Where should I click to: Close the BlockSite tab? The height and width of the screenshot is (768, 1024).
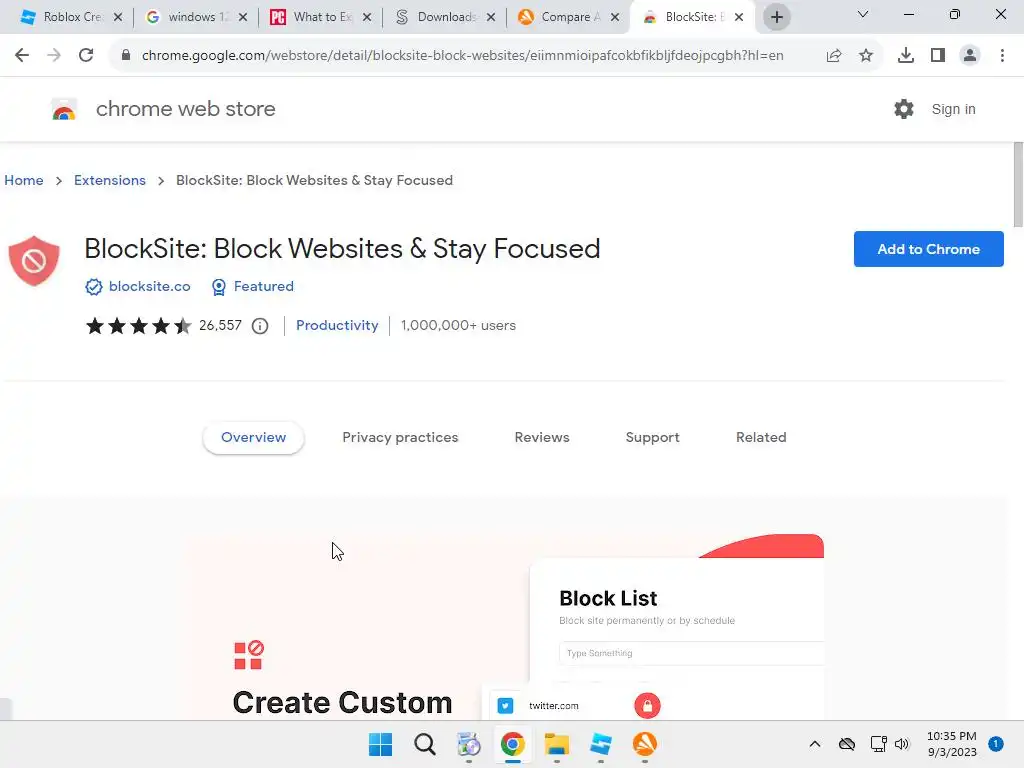click(x=739, y=17)
